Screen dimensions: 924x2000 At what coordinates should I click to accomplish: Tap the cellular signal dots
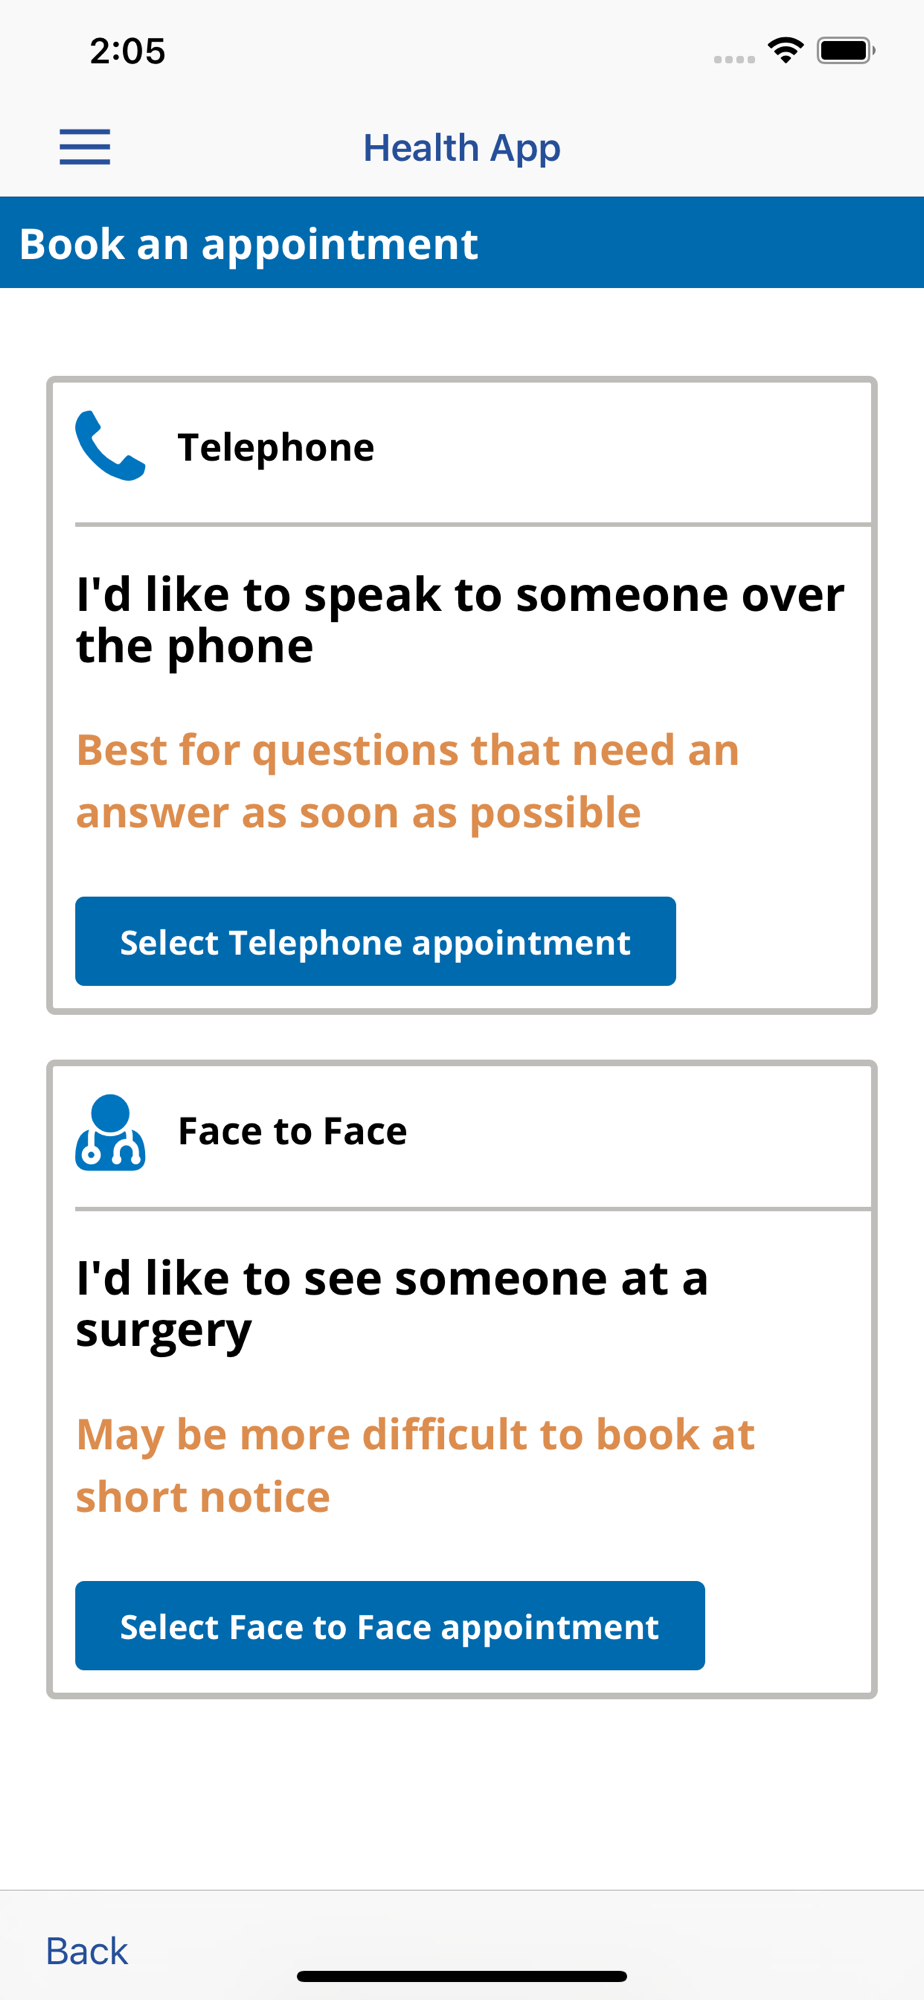[734, 59]
